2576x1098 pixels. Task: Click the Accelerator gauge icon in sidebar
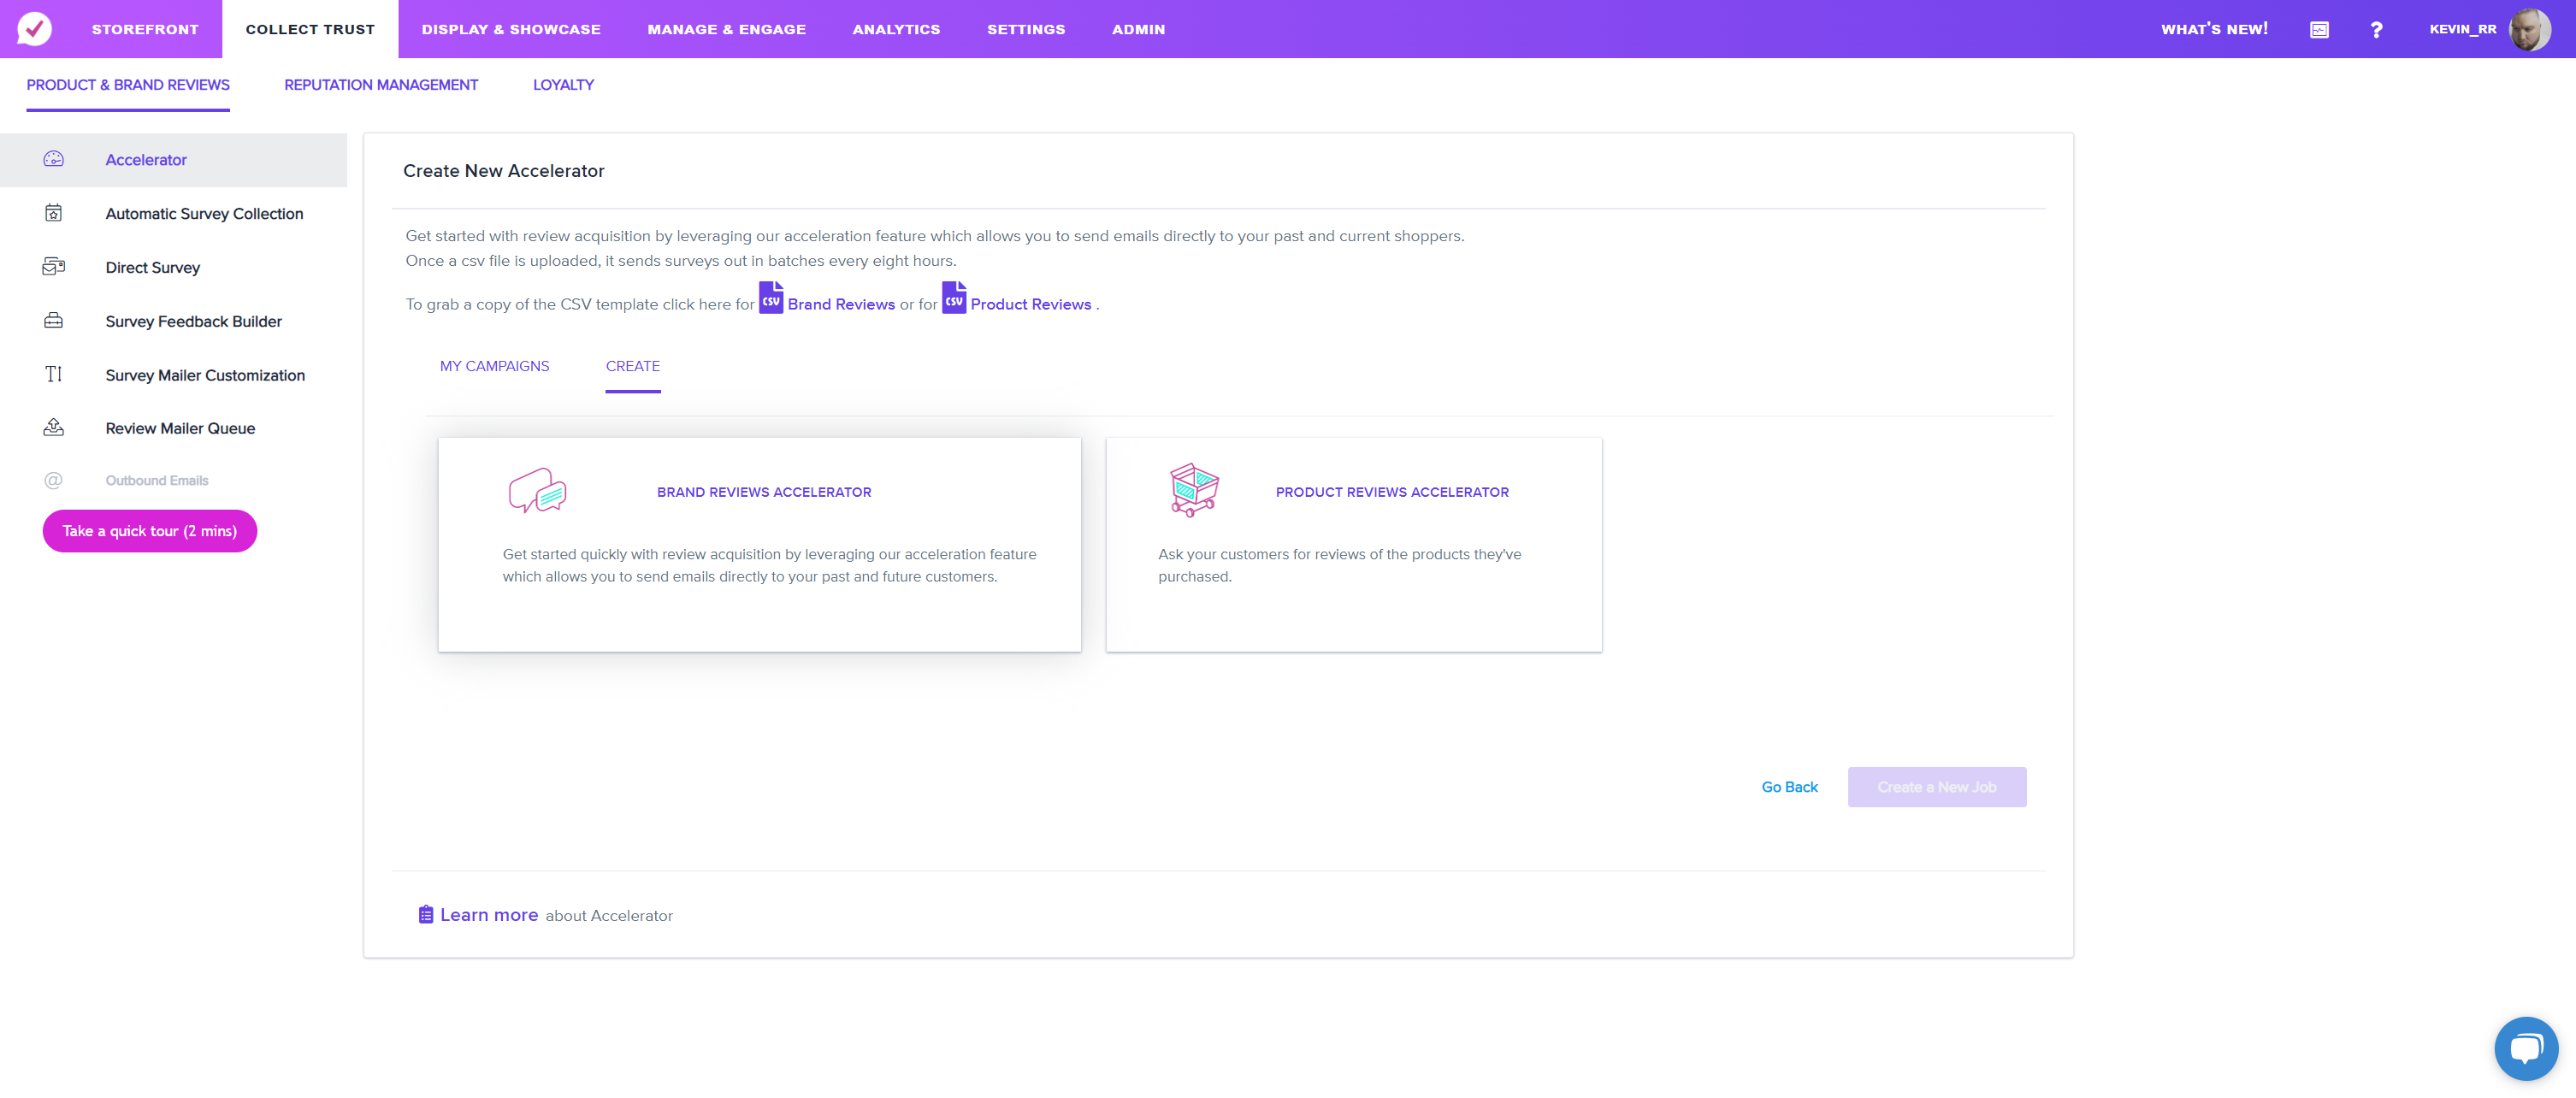(54, 159)
